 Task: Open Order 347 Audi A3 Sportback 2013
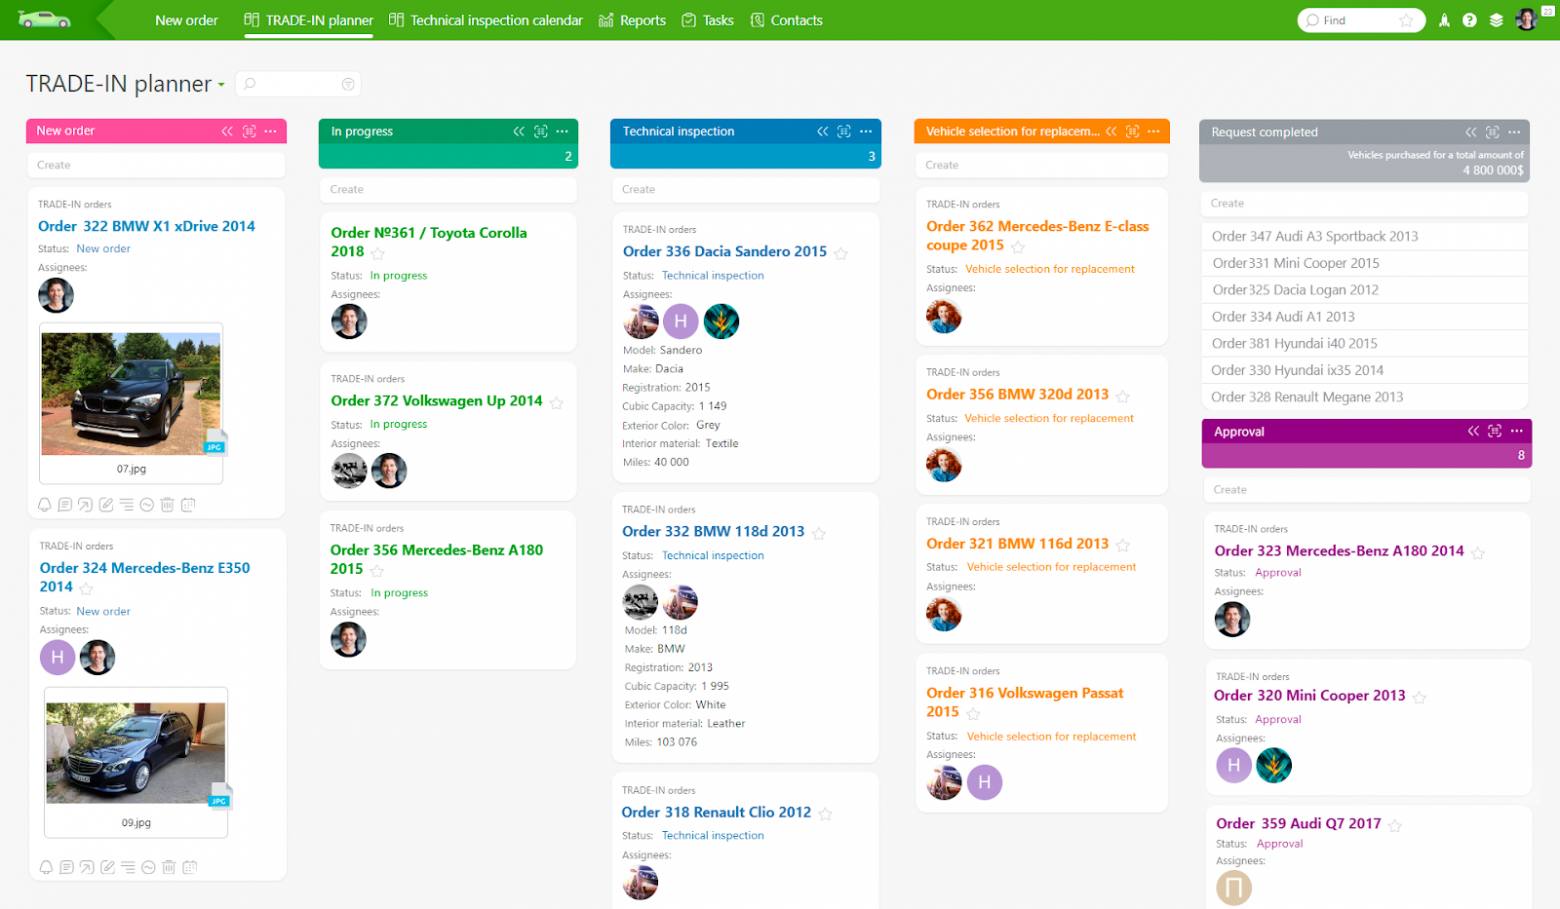(x=1314, y=236)
